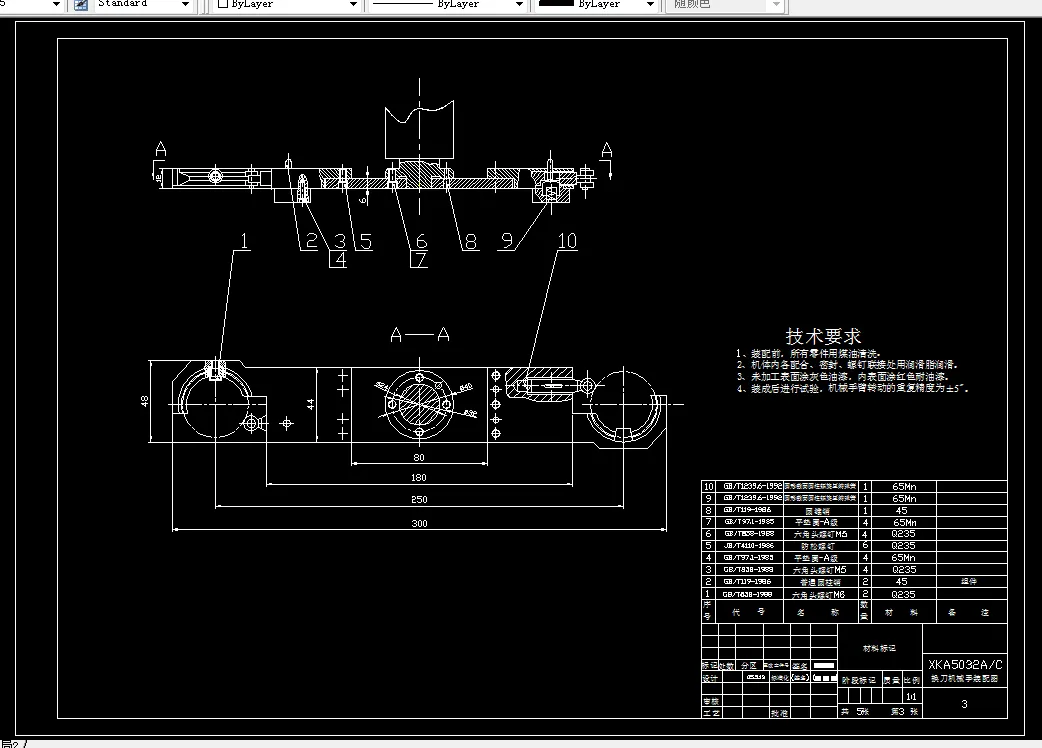The width and height of the screenshot is (1042, 748).
Task: Open the dimension style manager icon
Action: (81, 5)
